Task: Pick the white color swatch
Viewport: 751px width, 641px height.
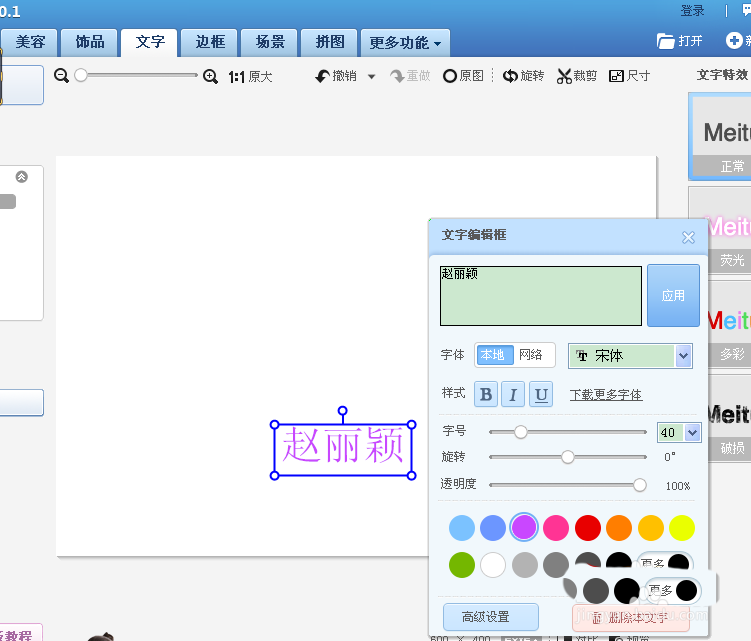Action: (x=493, y=565)
